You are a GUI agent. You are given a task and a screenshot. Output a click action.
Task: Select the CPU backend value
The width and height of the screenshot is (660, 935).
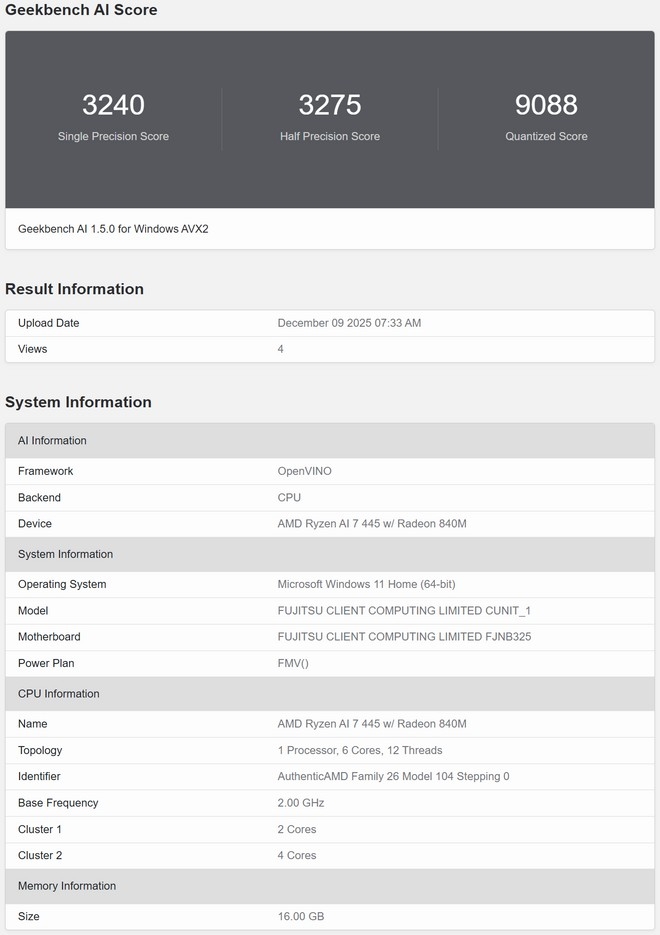coord(289,497)
